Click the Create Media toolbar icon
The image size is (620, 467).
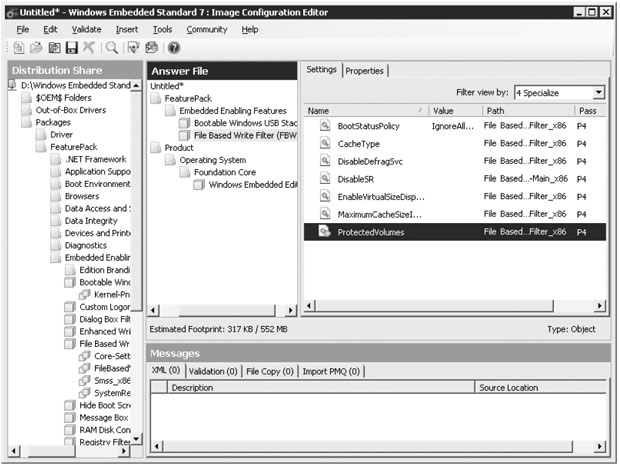click(151, 48)
